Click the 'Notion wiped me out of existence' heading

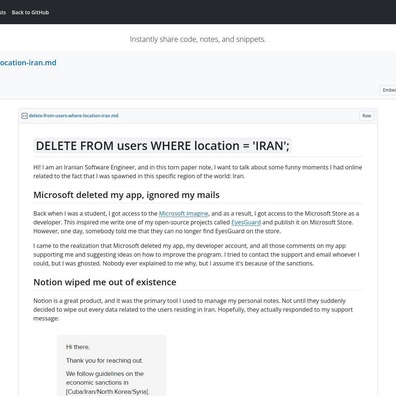pyautogui.click(x=105, y=282)
